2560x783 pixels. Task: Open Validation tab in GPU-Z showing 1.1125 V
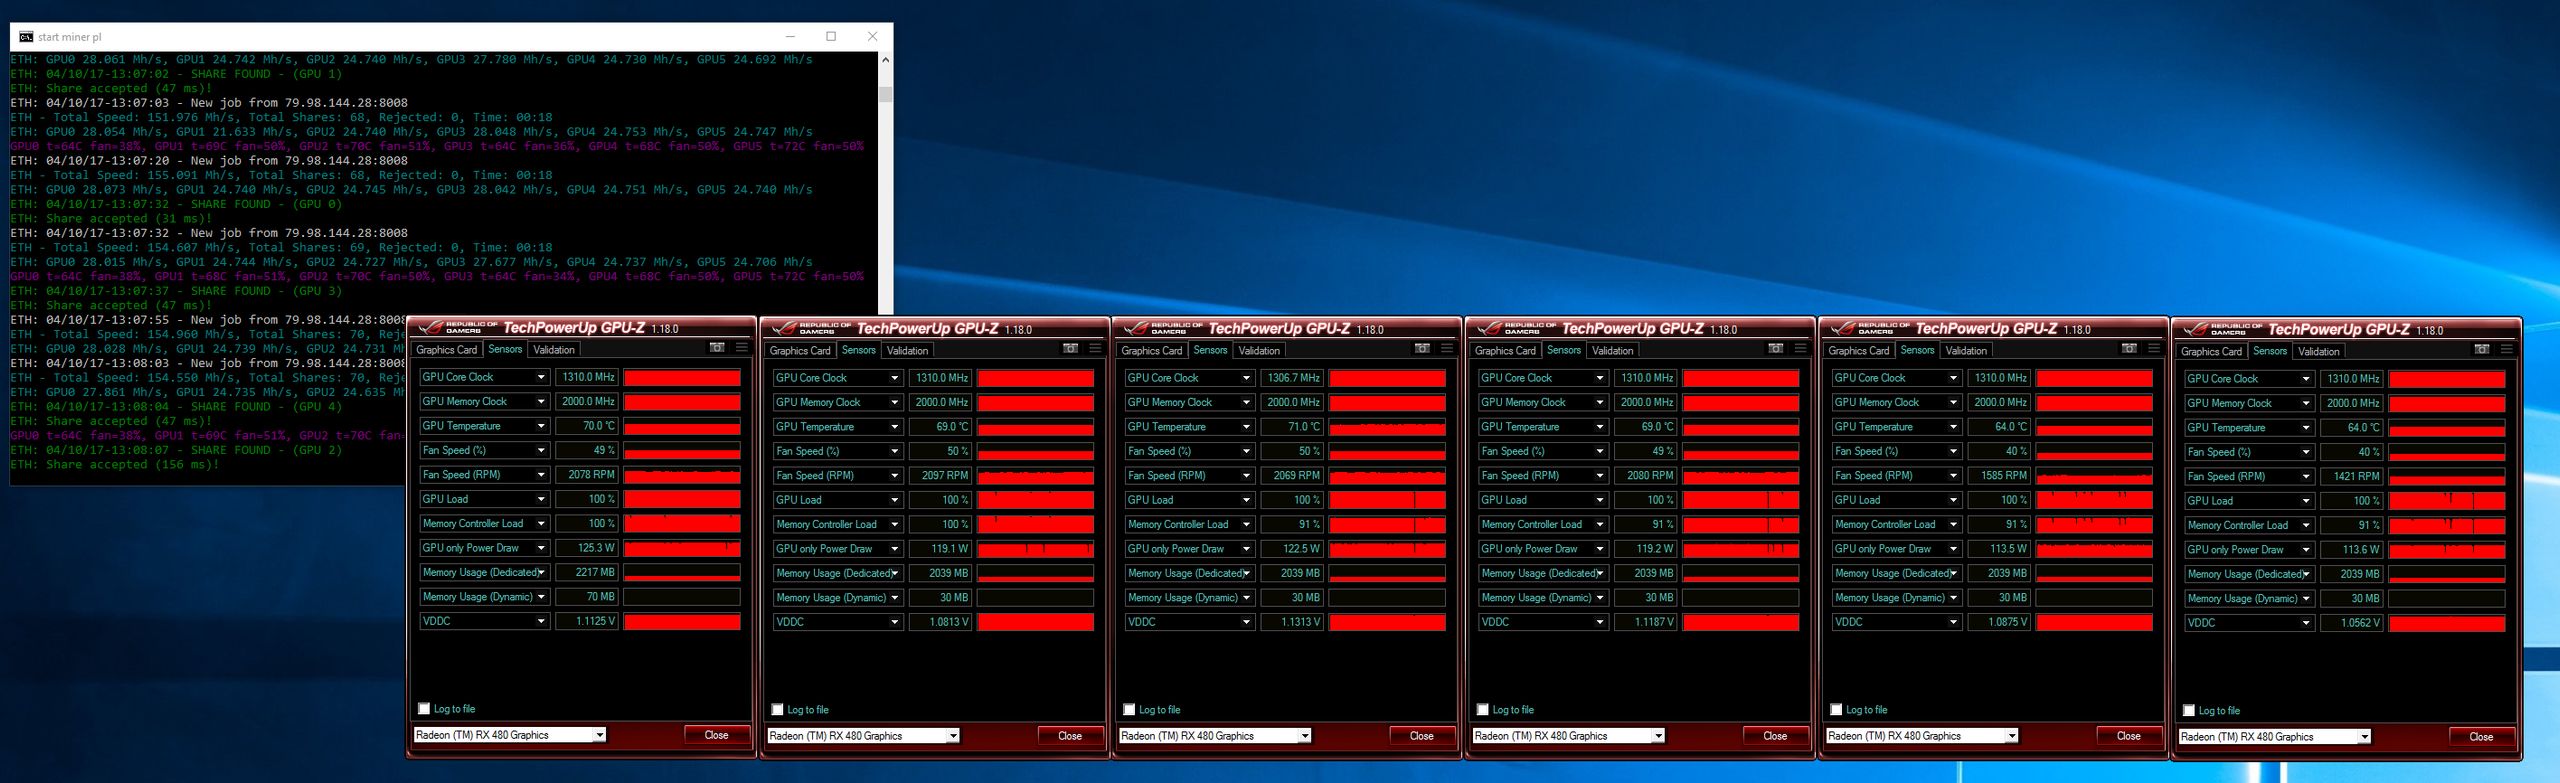[554, 350]
